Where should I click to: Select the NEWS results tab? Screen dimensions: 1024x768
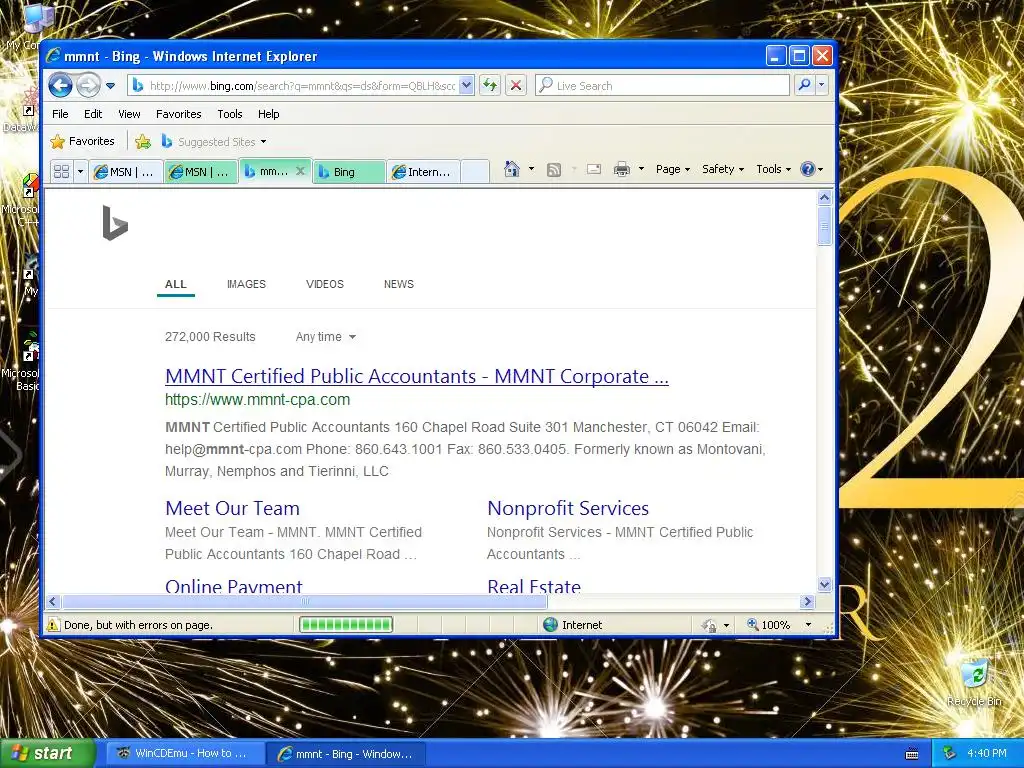click(398, 284)
